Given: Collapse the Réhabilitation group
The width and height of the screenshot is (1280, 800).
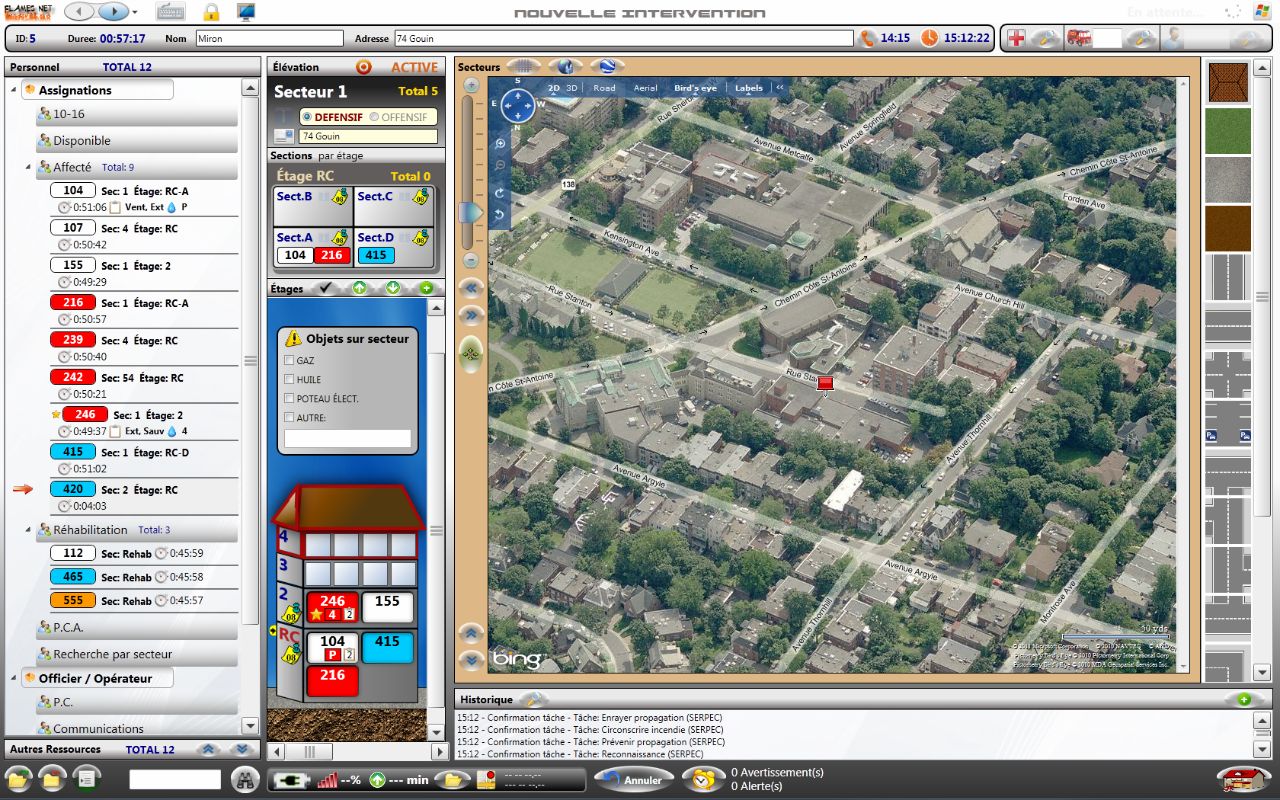Looking at the screenshot, I should pos(28,530).
